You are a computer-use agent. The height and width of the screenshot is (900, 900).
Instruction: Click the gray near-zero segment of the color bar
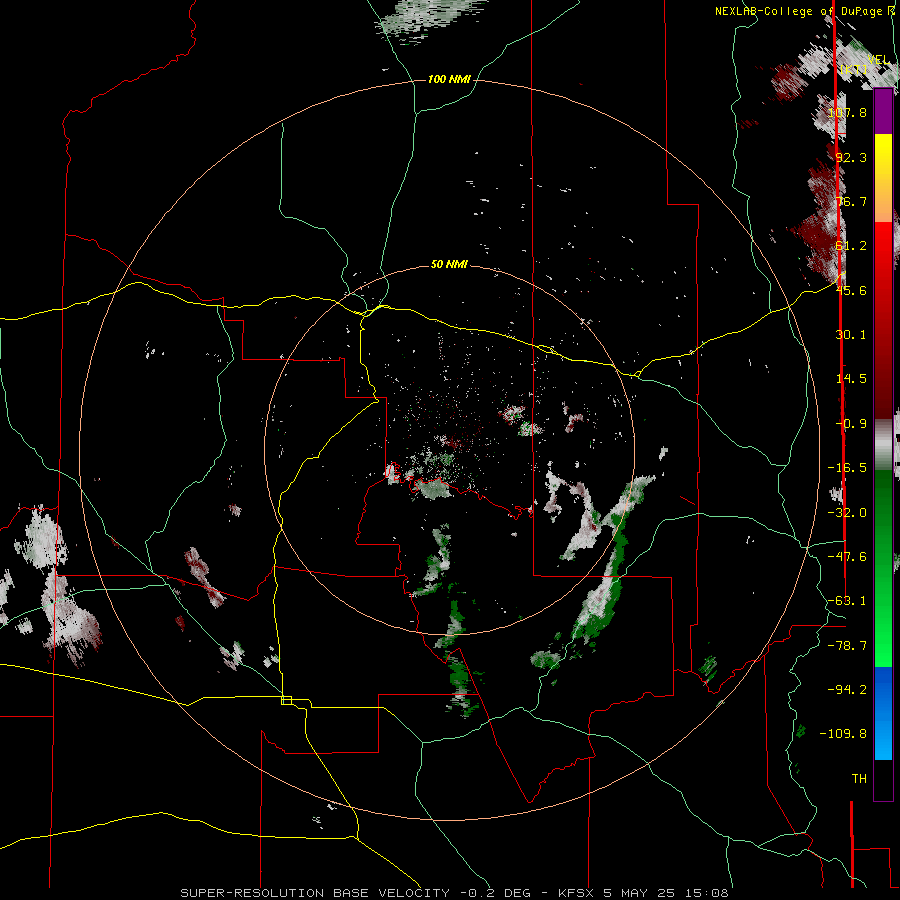[x=883, y=444]
